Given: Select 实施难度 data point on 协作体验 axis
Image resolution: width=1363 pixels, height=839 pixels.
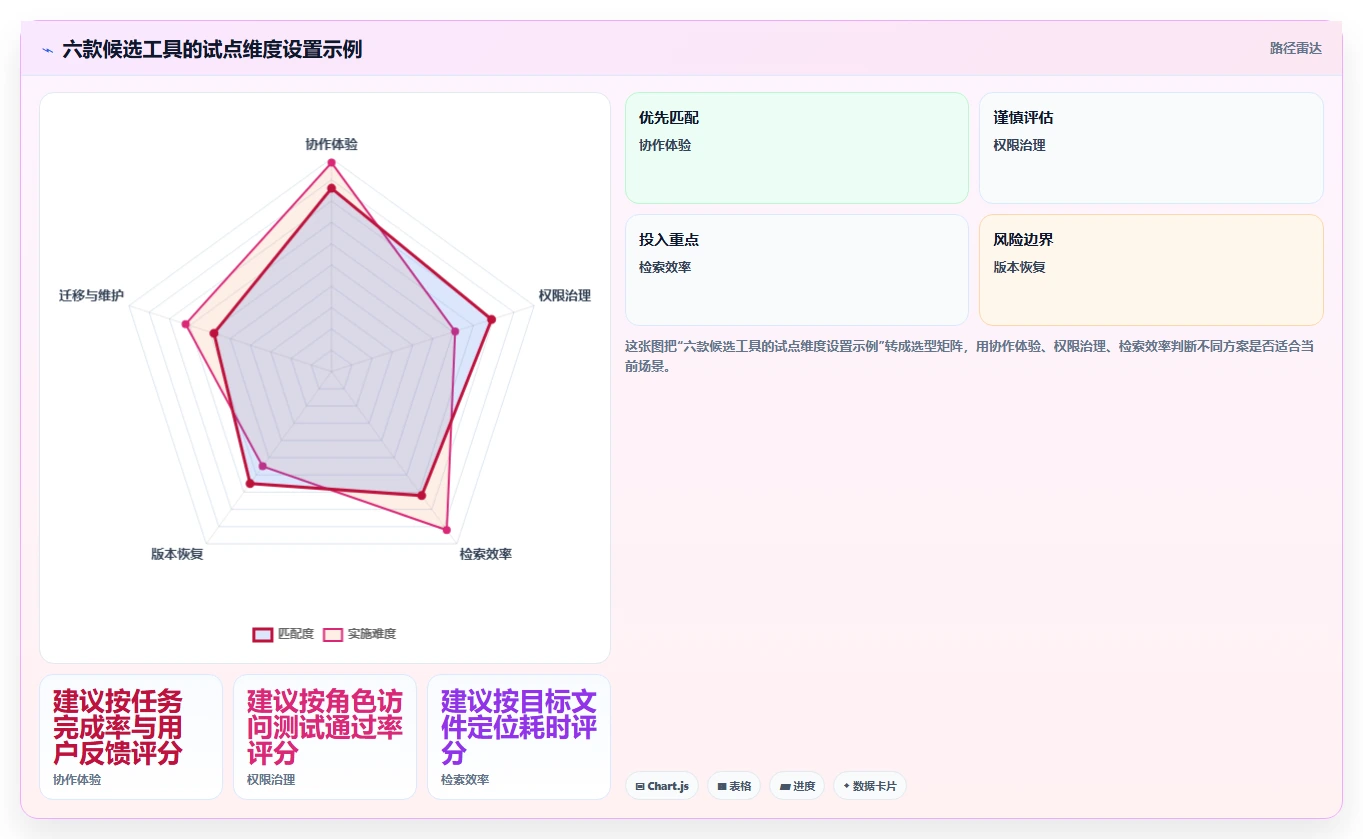Looking at the screenshot, I should tap(331, 163).
